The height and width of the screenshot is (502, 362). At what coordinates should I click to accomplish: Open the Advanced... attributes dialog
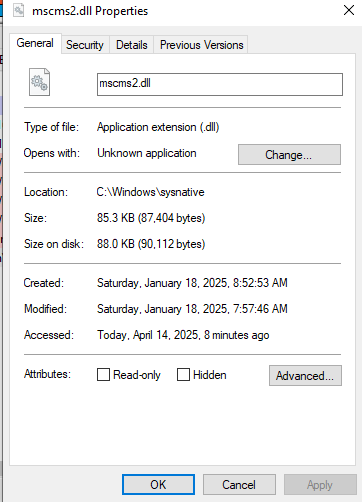coord(305,376)
